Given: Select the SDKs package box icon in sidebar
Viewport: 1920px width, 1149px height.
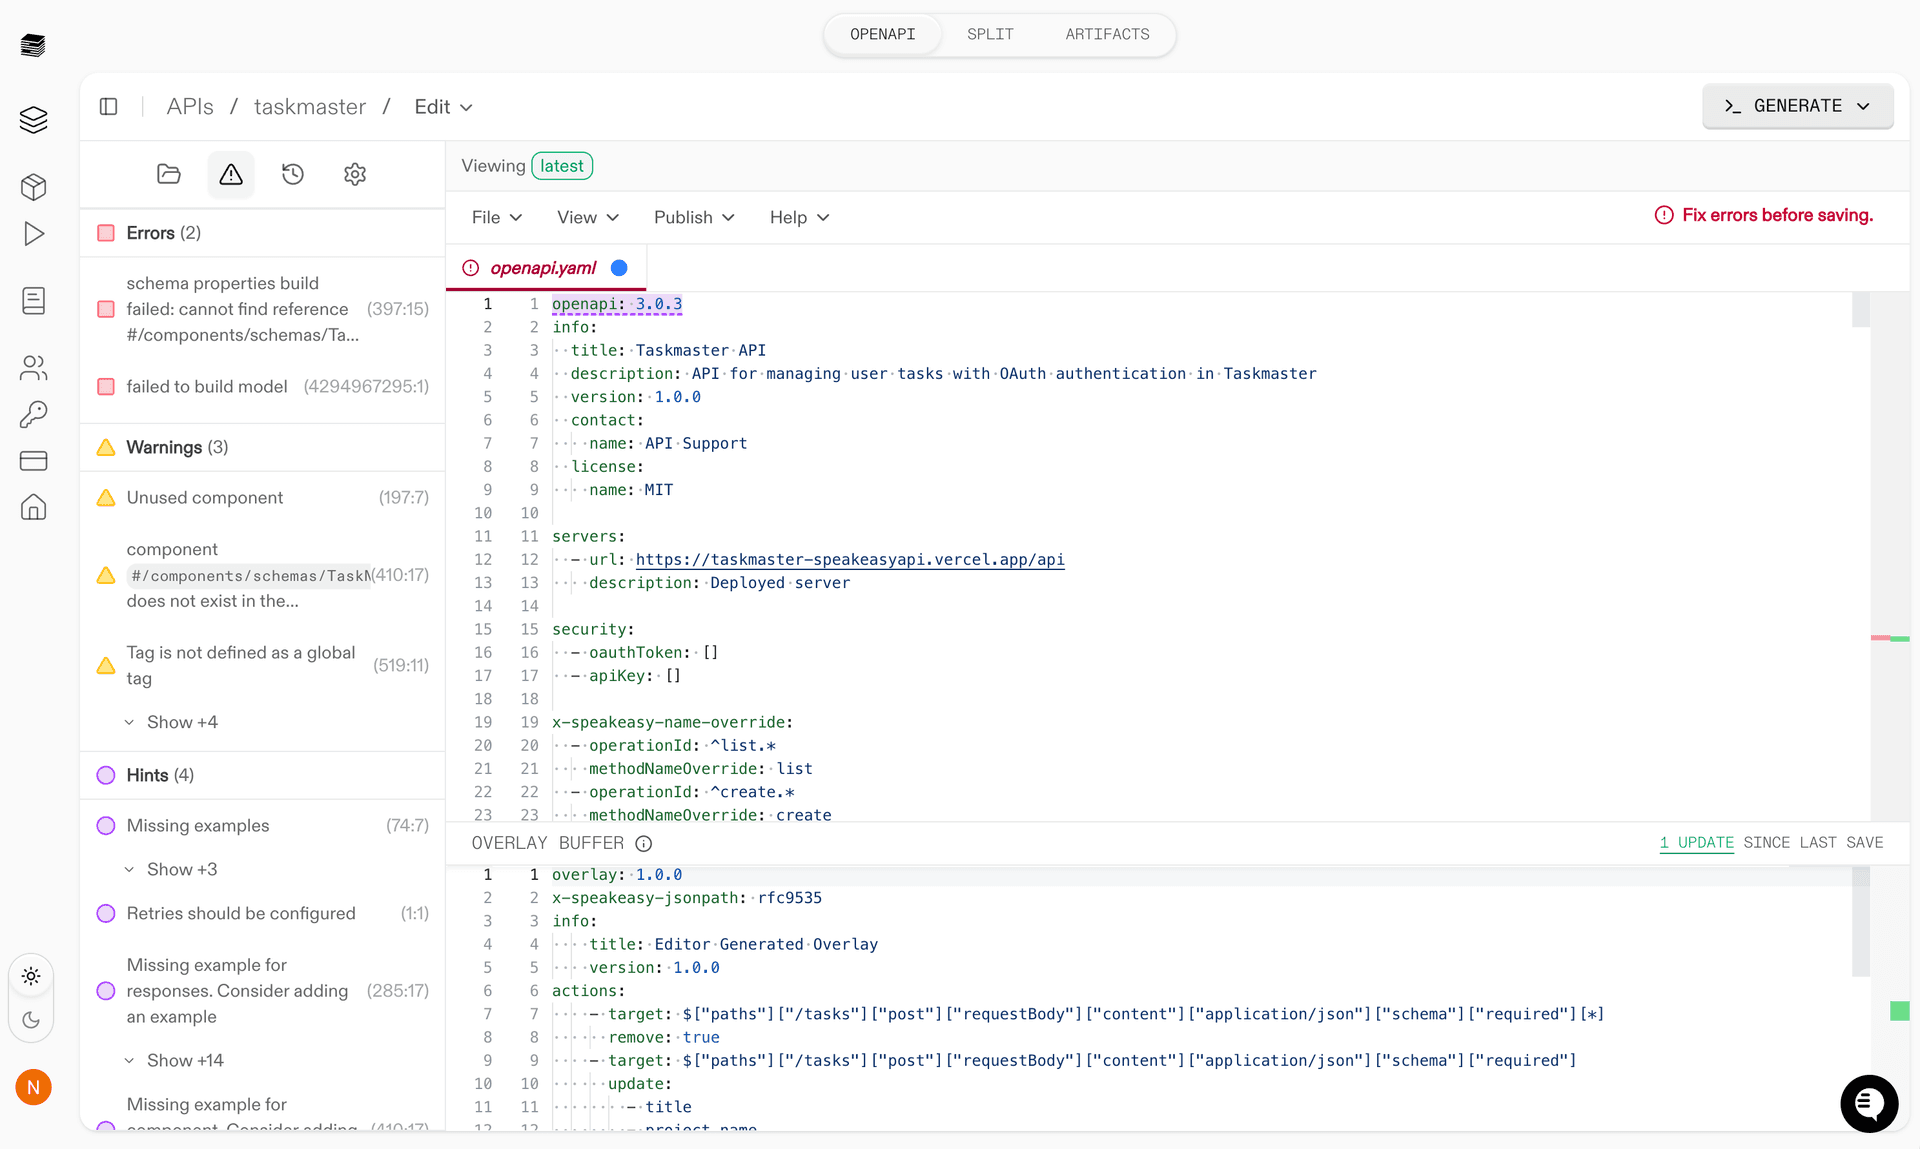Looking at the screenshot, I should (33, 187).
